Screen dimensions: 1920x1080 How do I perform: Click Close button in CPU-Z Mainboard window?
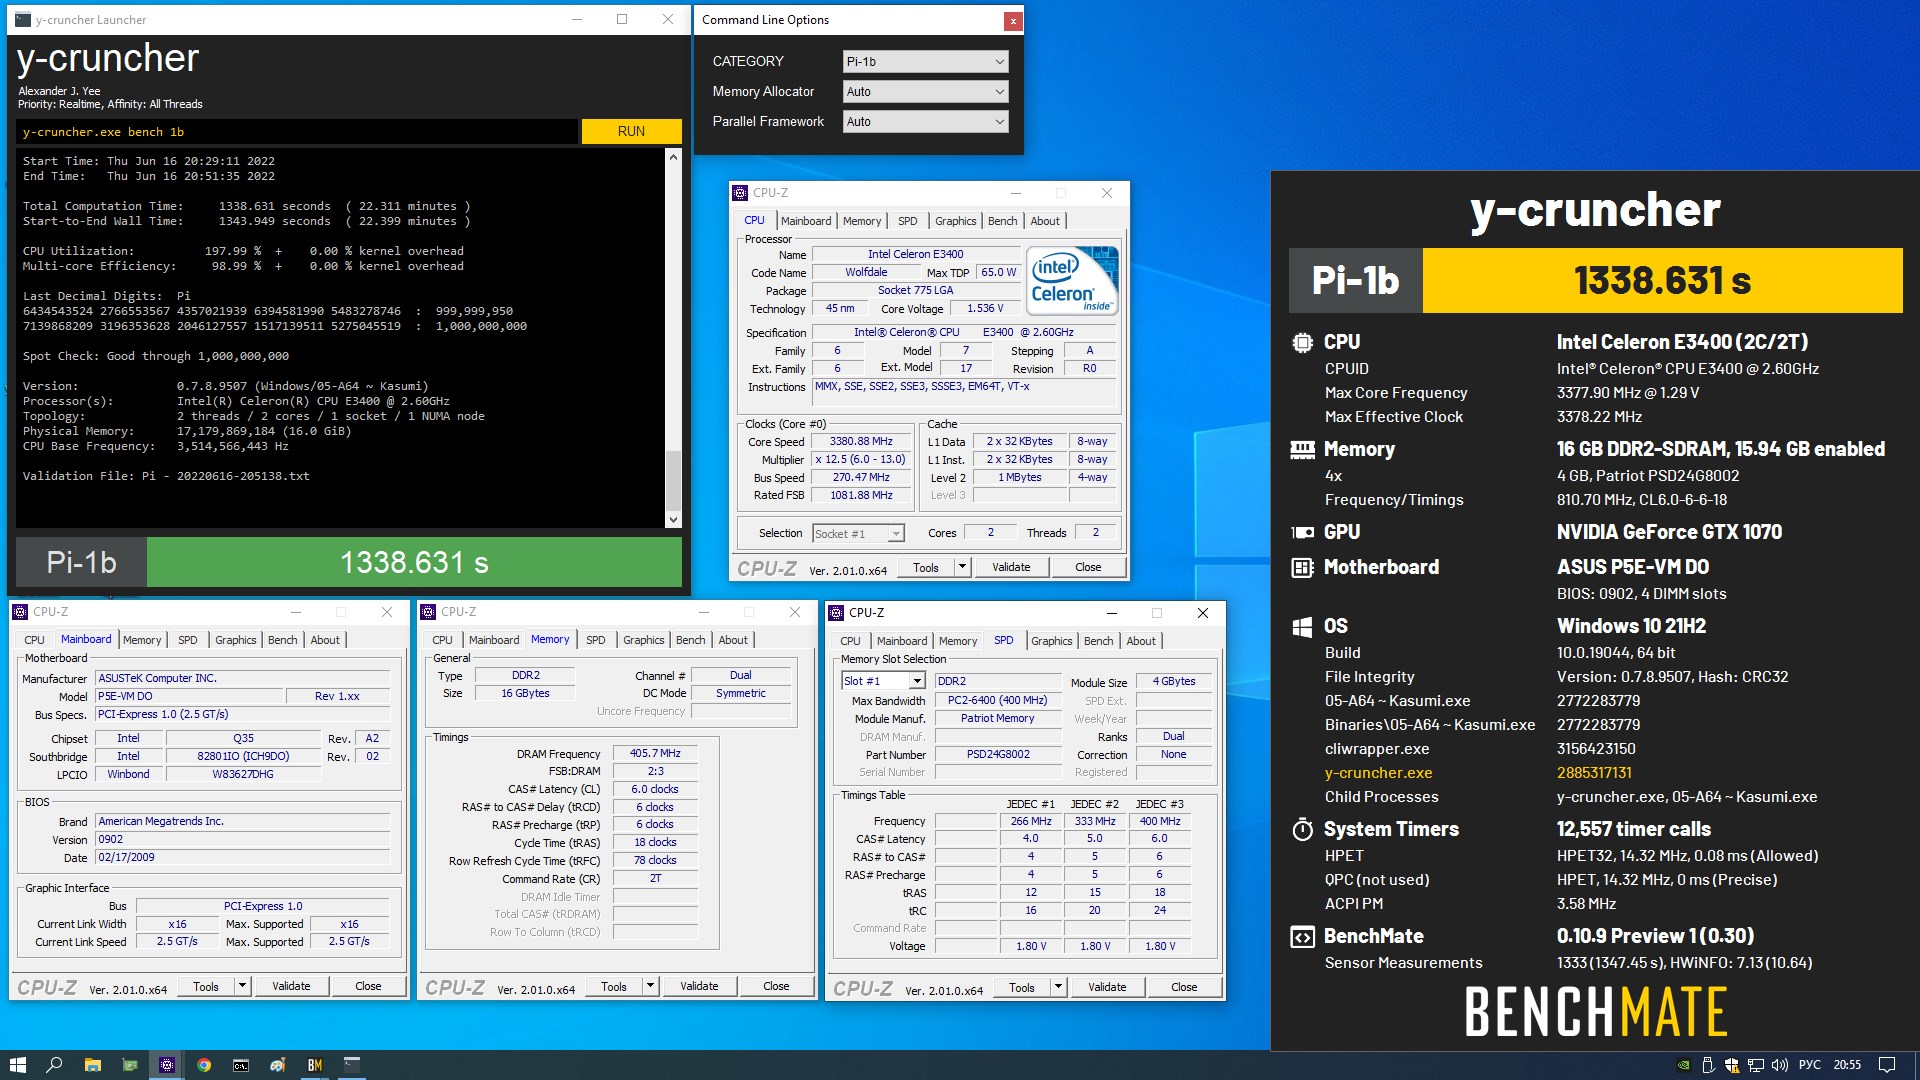coord(368,986)
